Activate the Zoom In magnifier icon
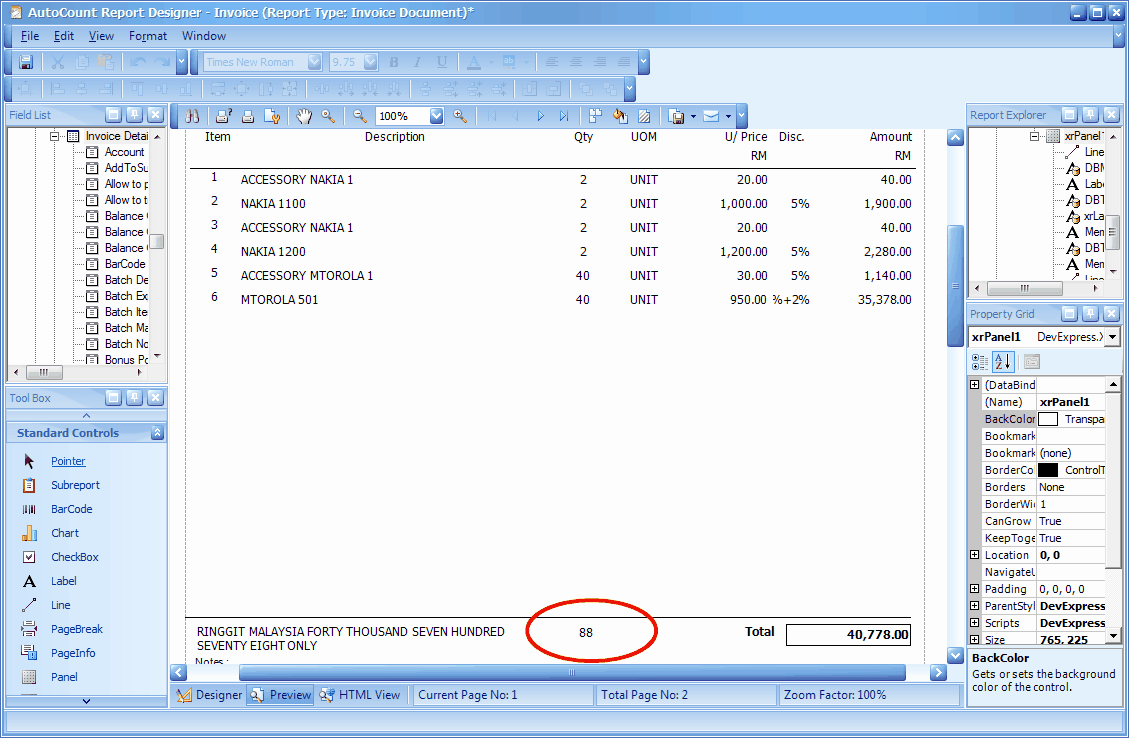This screenshot has height=738, width=1129. click(x=460, y=115)
